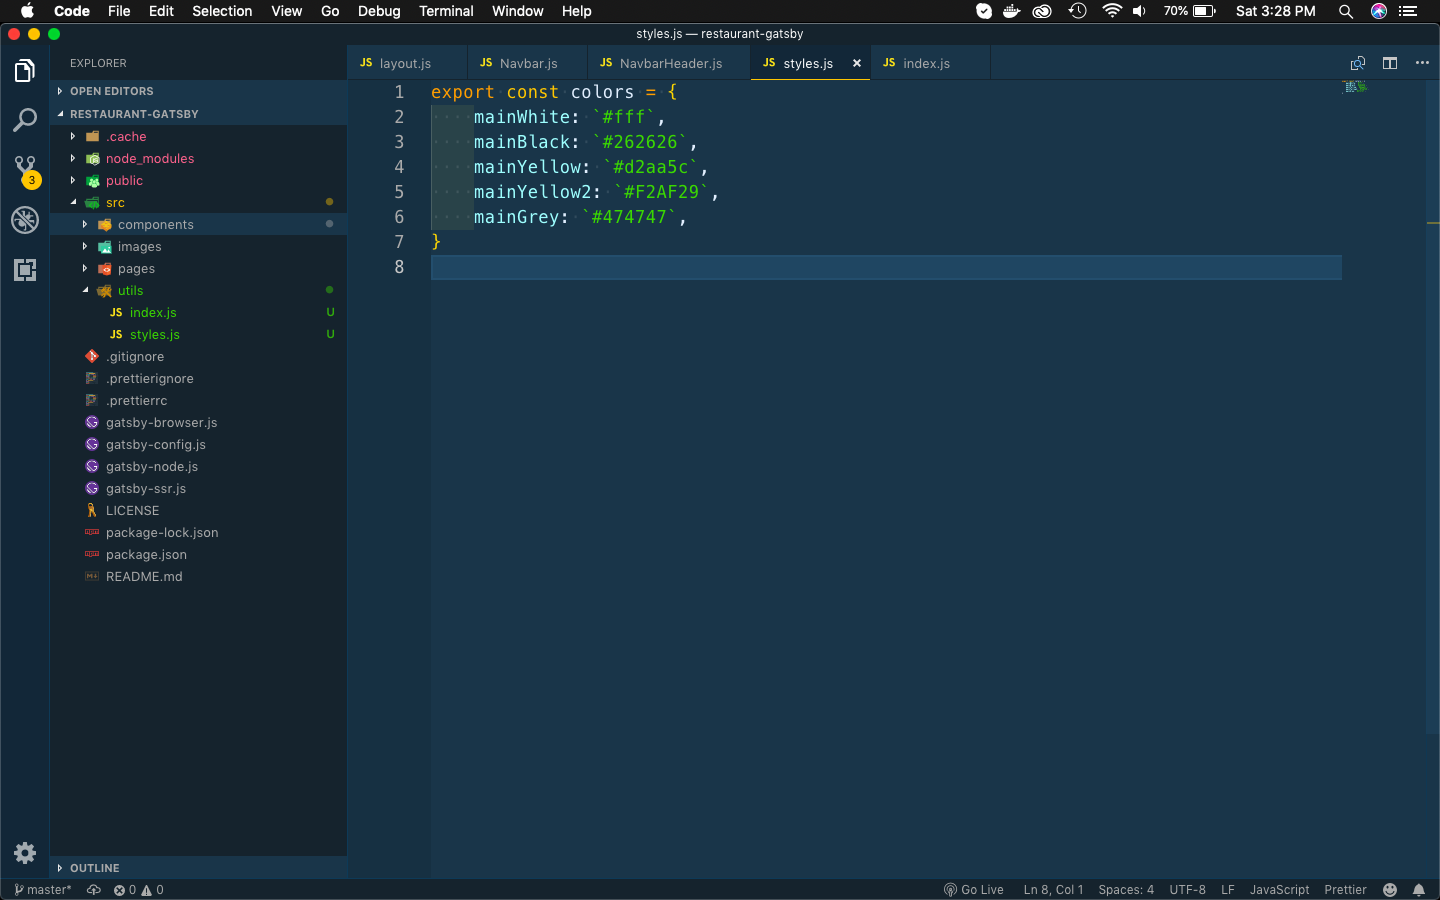Open gatsby-config.js file

point(198,445)
